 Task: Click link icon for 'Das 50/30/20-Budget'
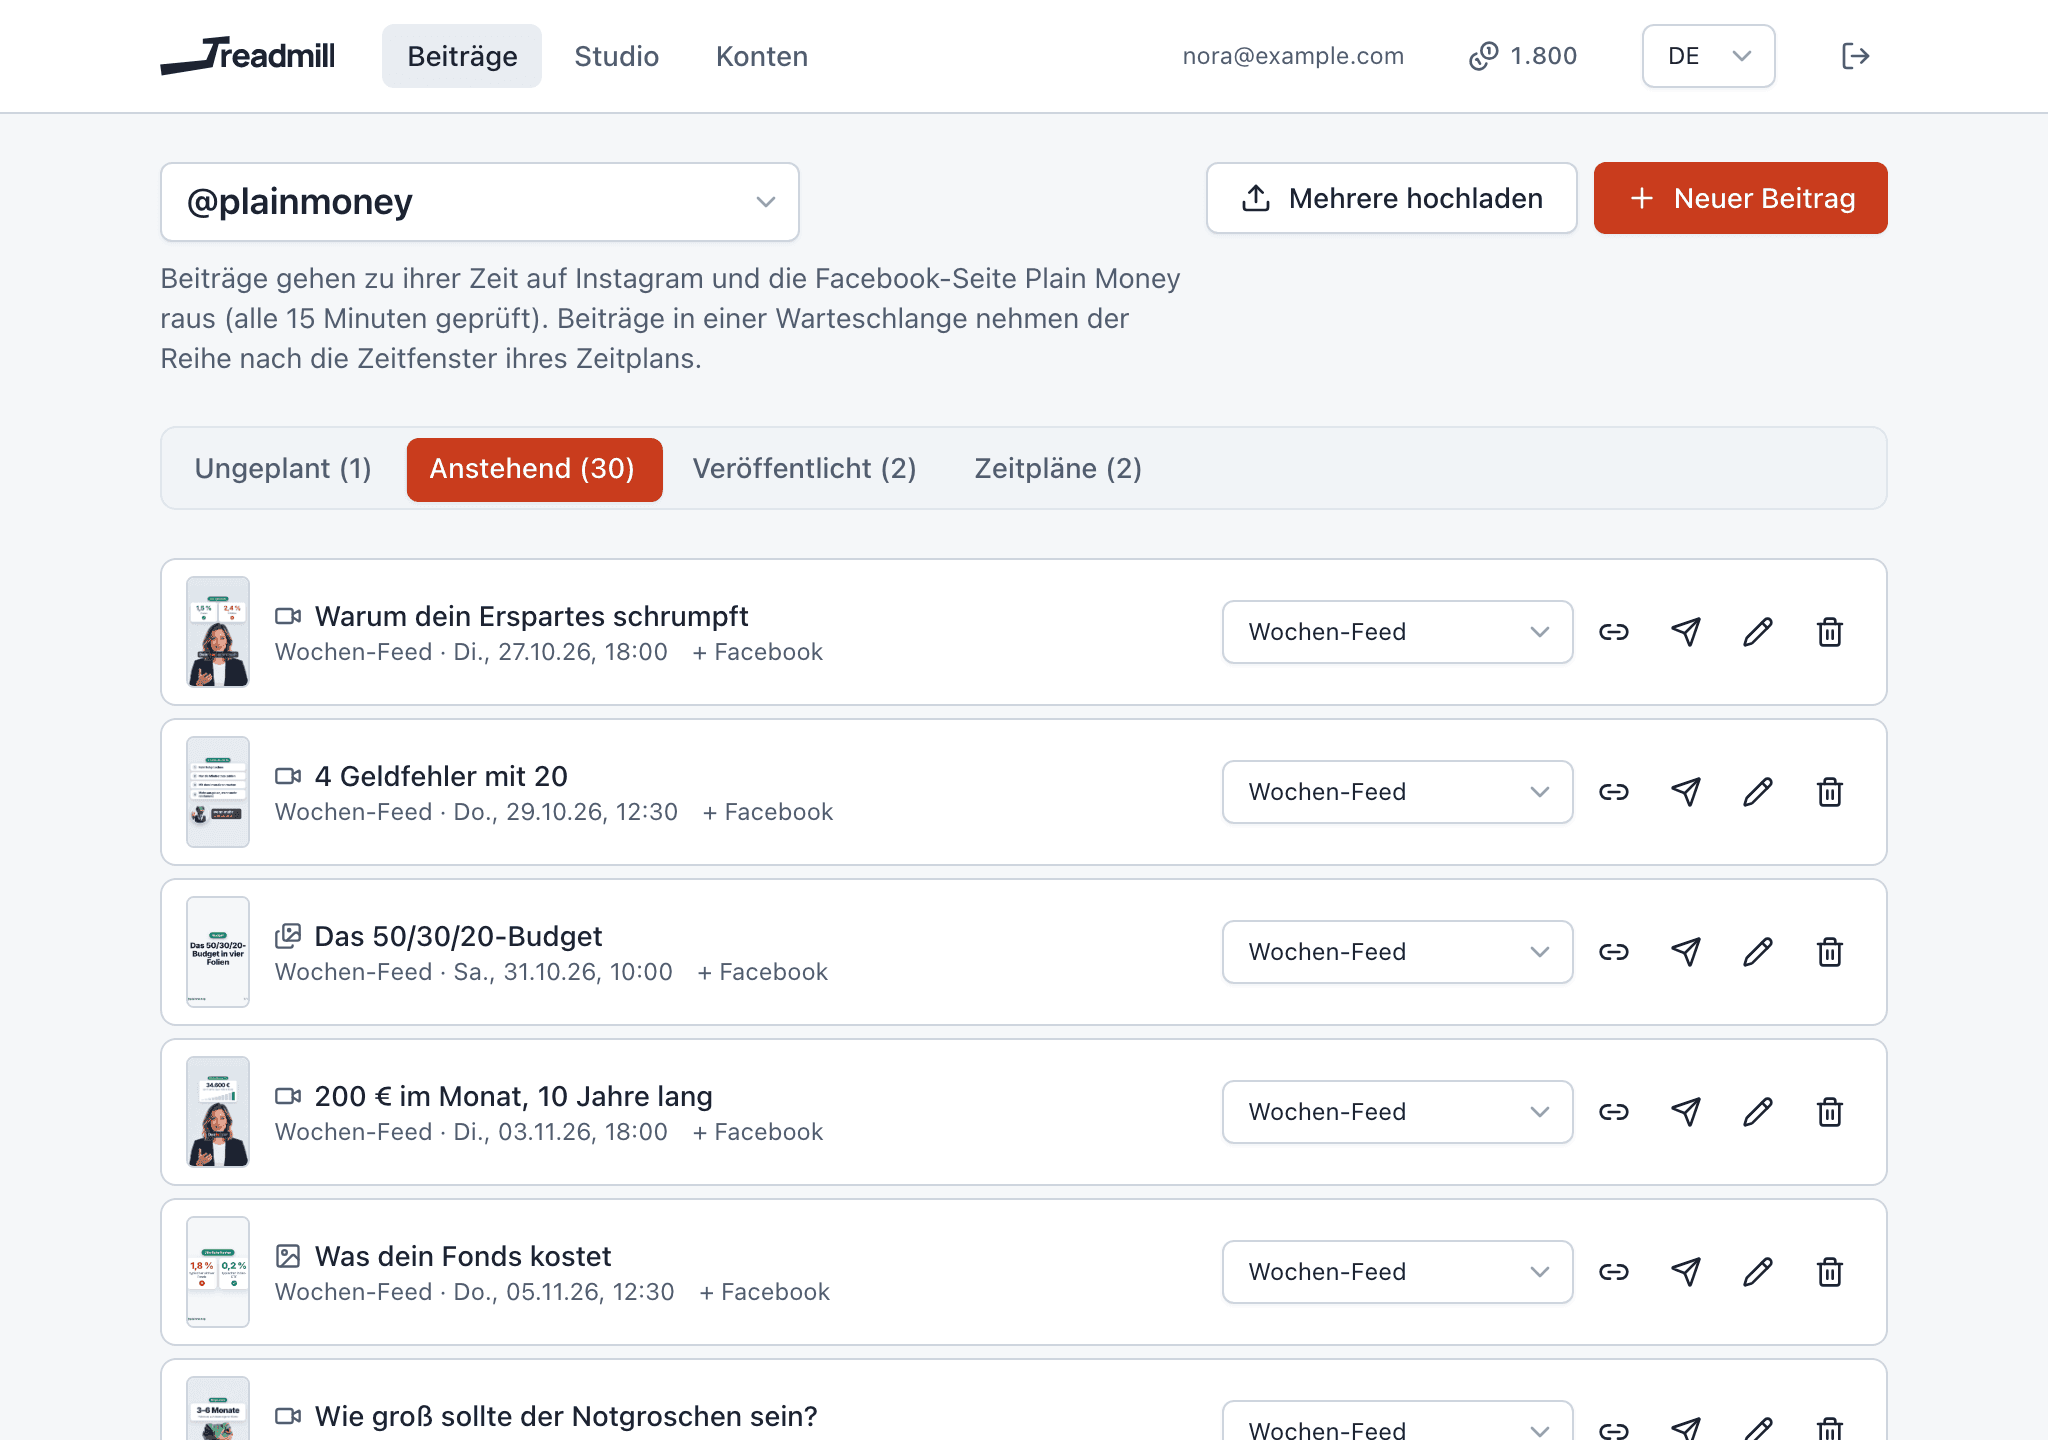(1614, 952)
